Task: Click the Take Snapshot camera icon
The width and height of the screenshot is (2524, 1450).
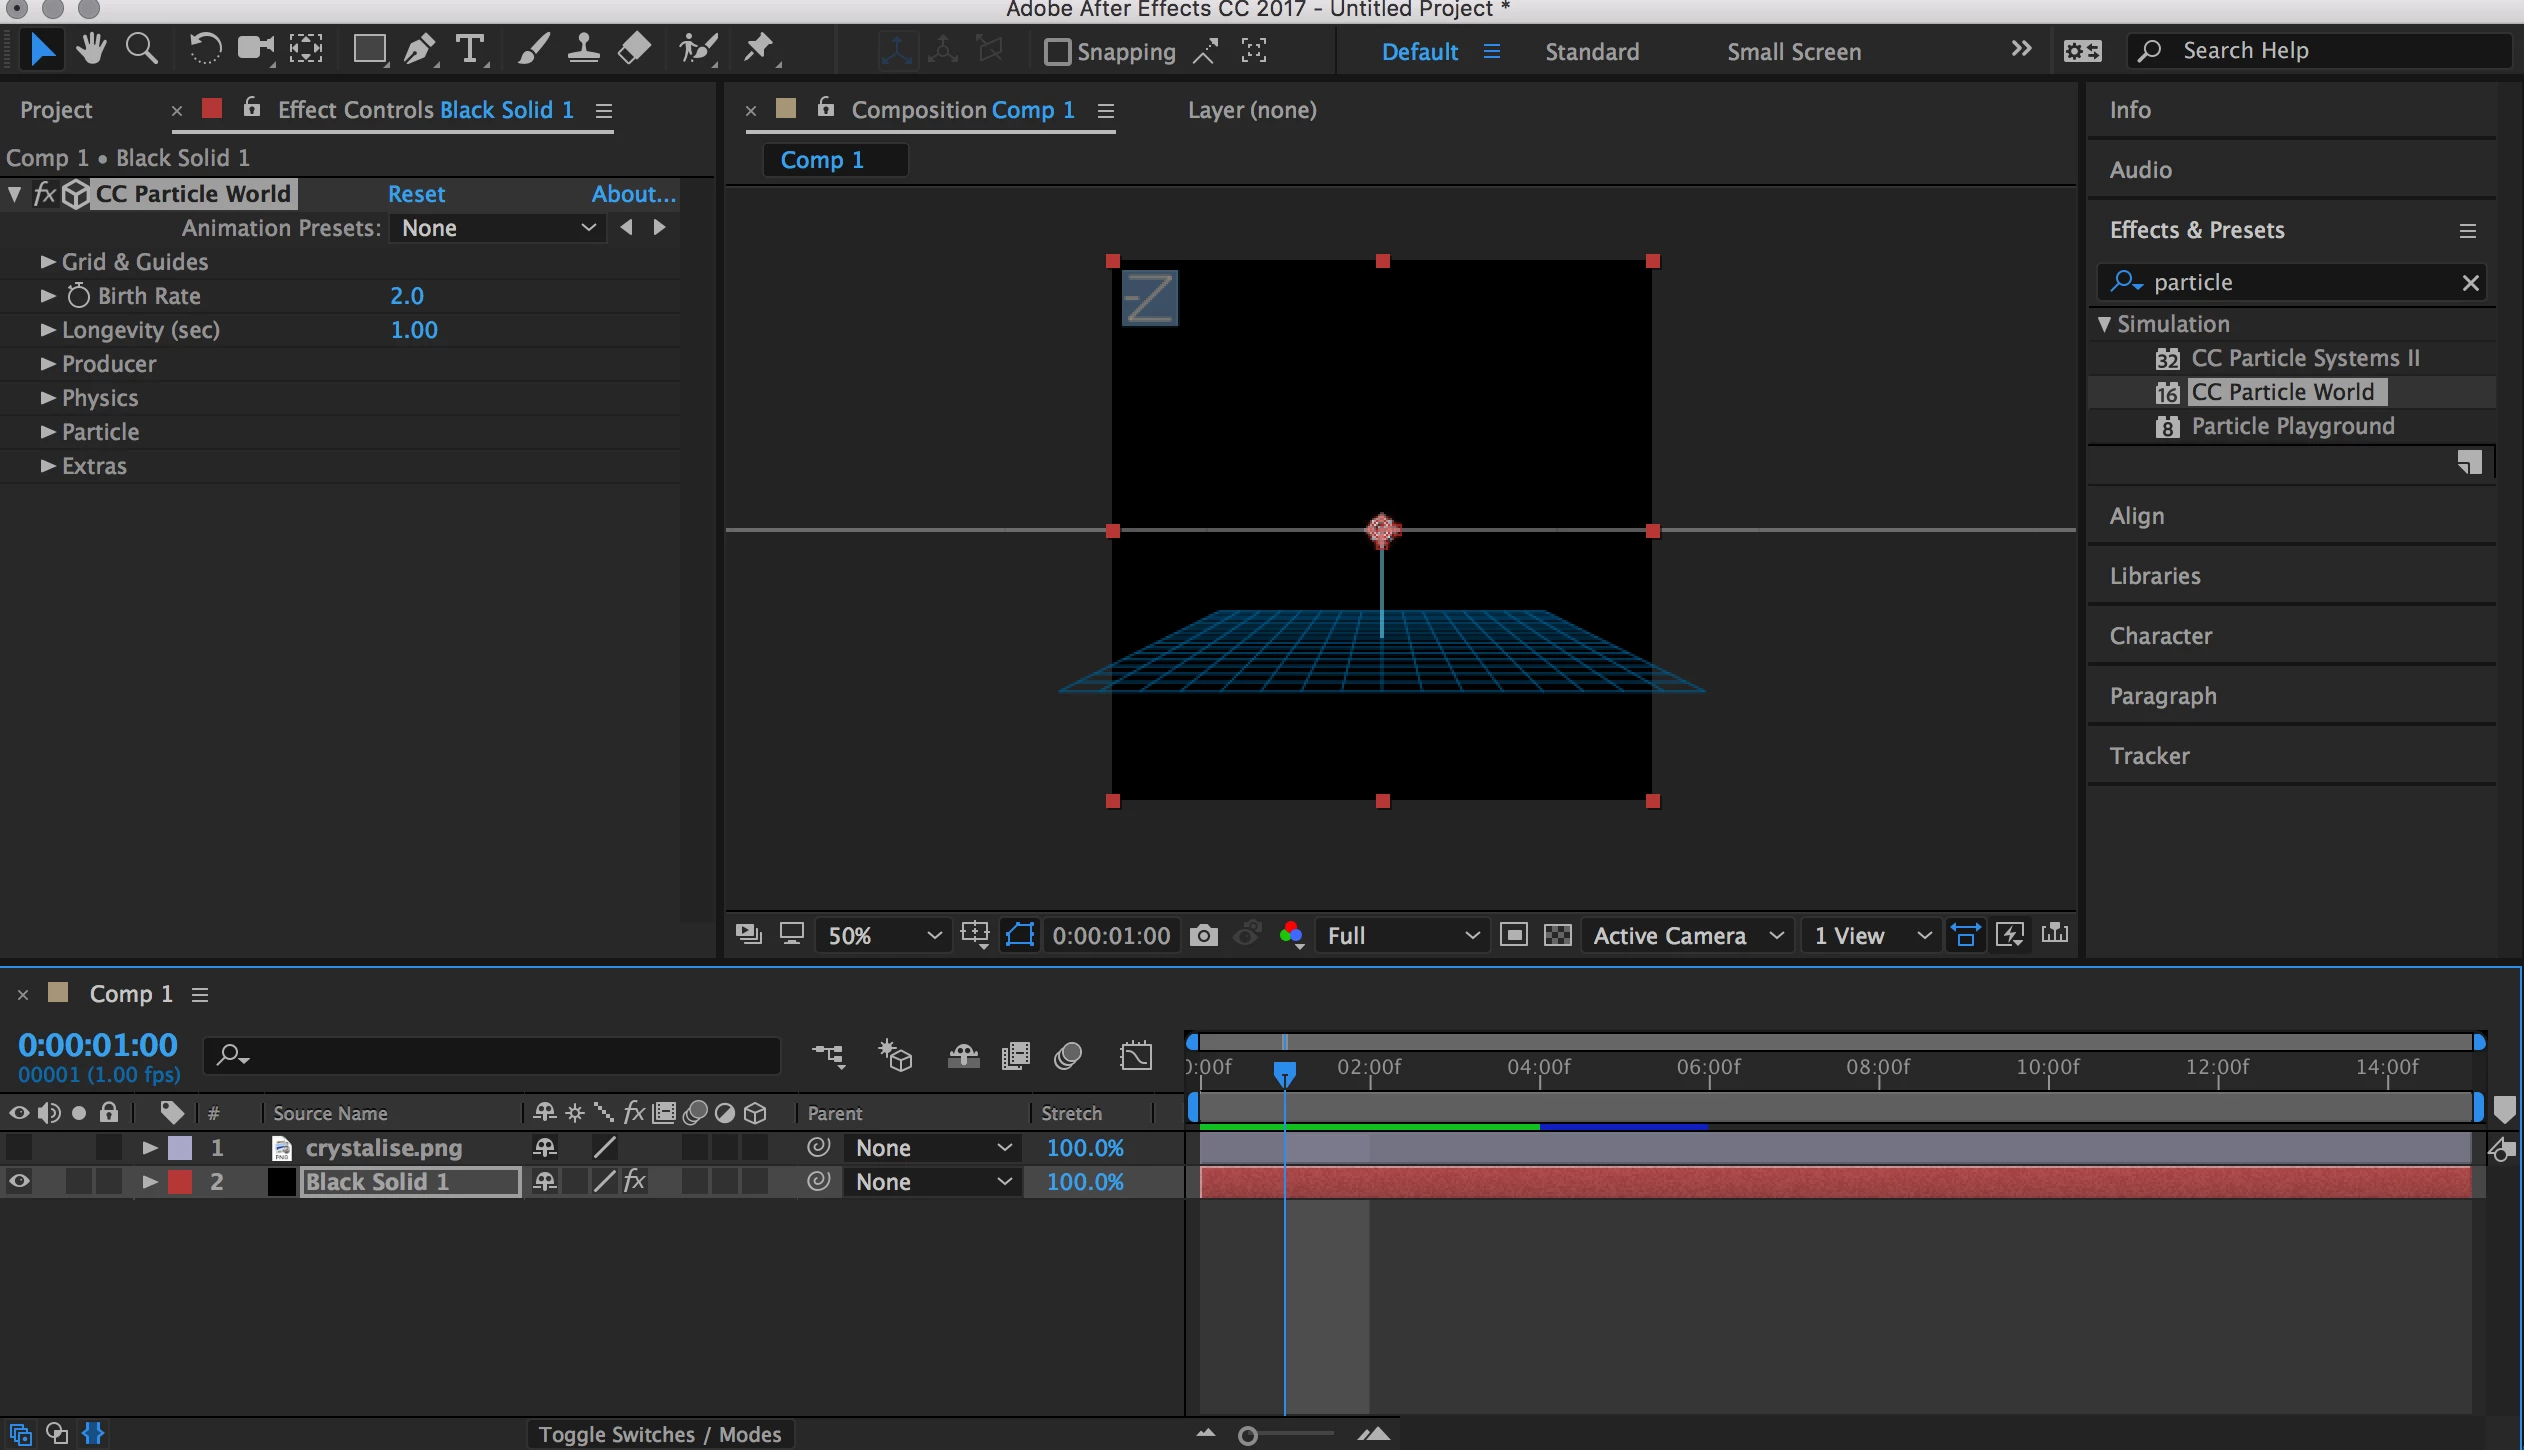Action: coord(1204,935)
